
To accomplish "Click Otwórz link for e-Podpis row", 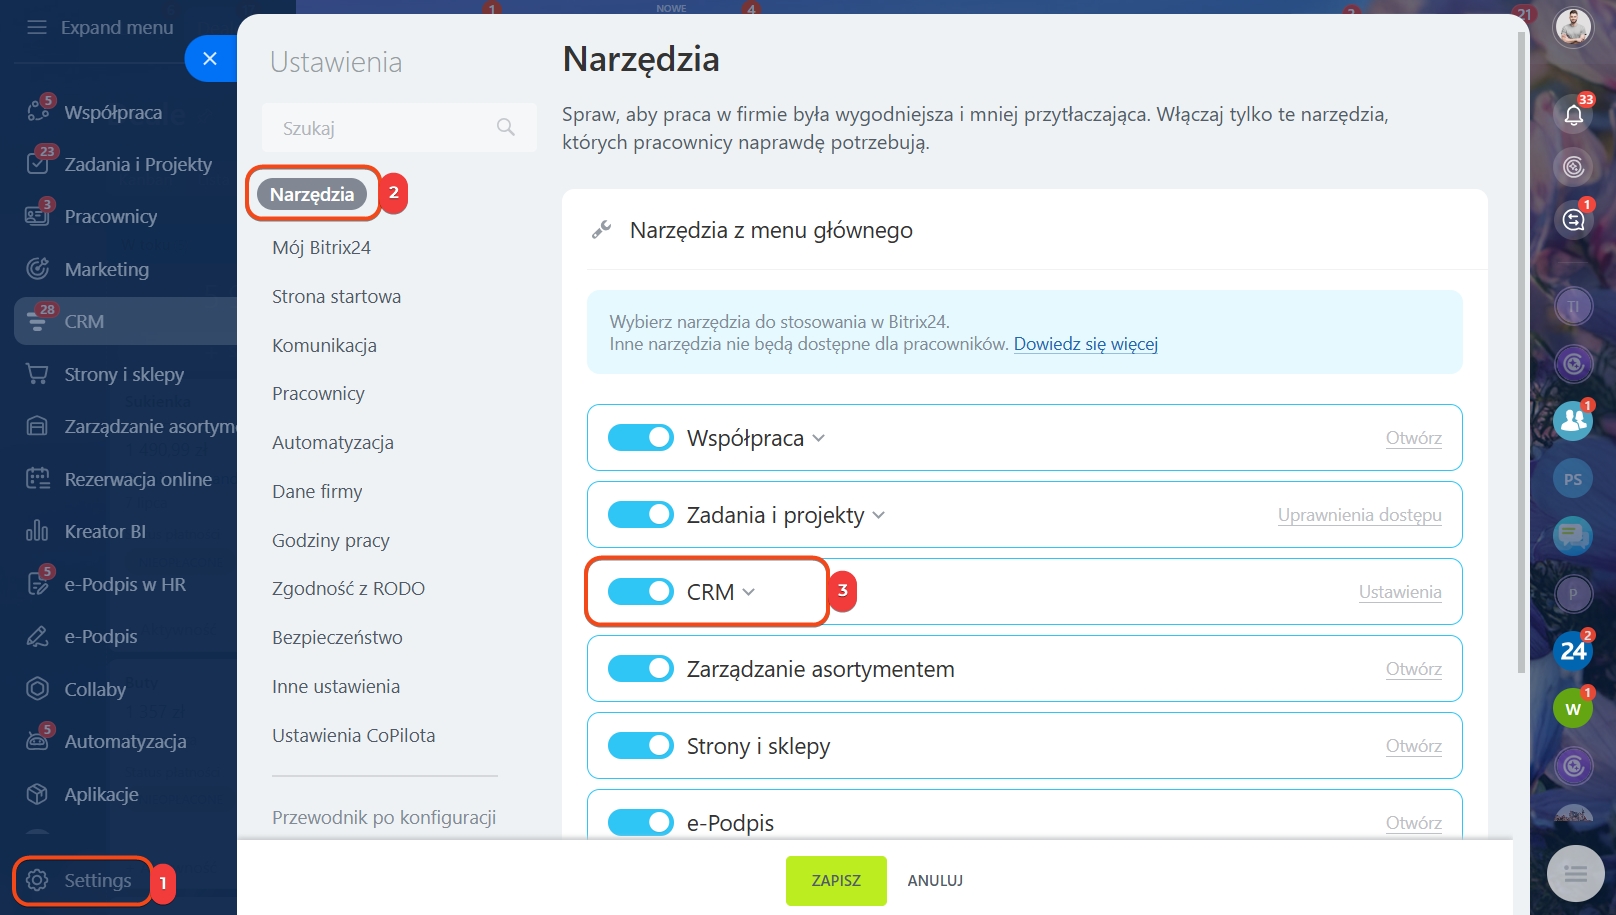I will point(1413,823).
